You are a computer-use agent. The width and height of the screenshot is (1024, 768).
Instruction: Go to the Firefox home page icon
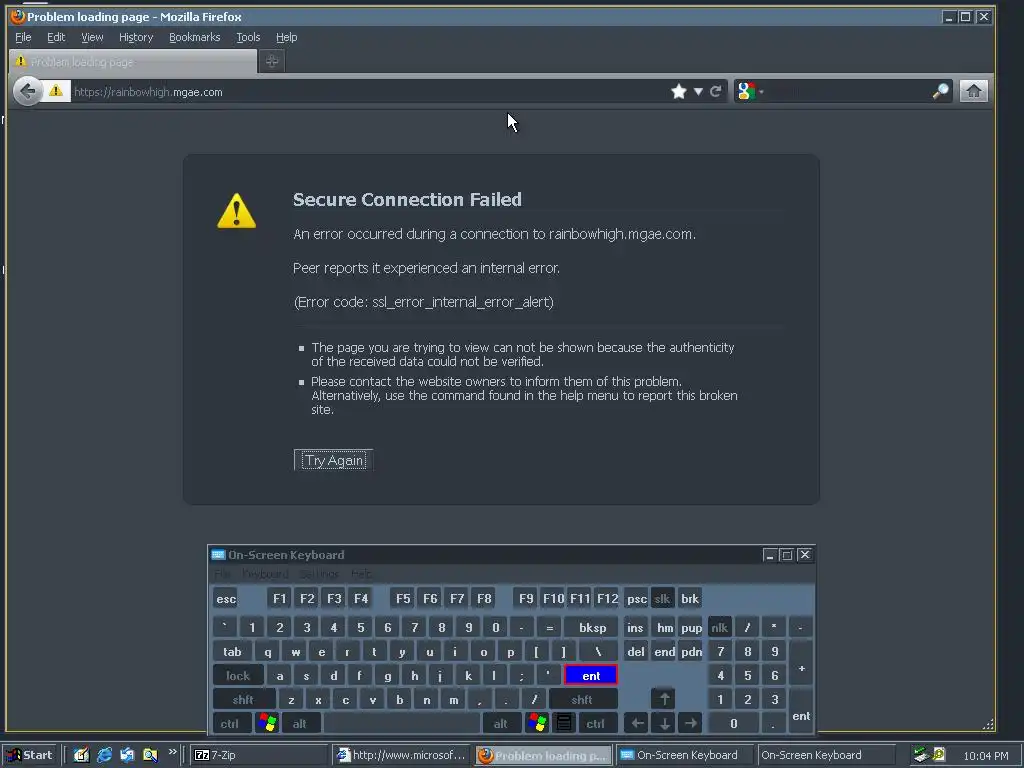(x=973, y=91)
